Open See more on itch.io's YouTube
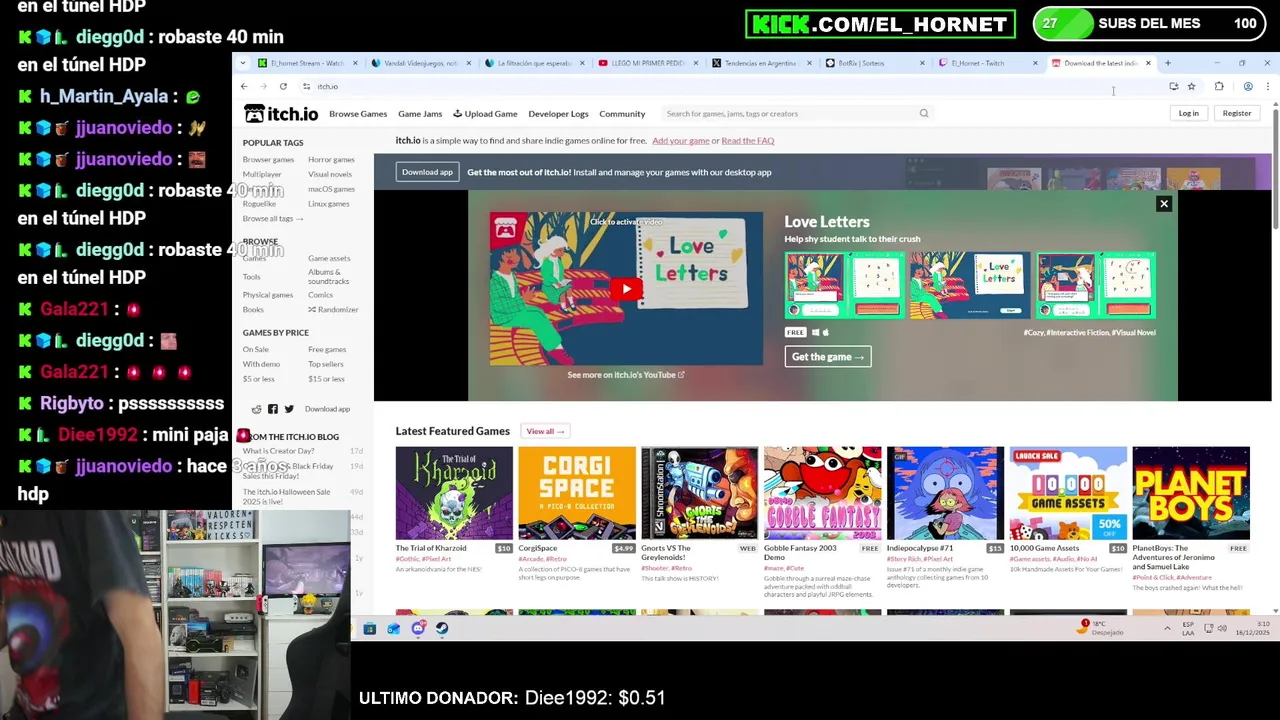The image size is (1280, 720). pos(626,375)
